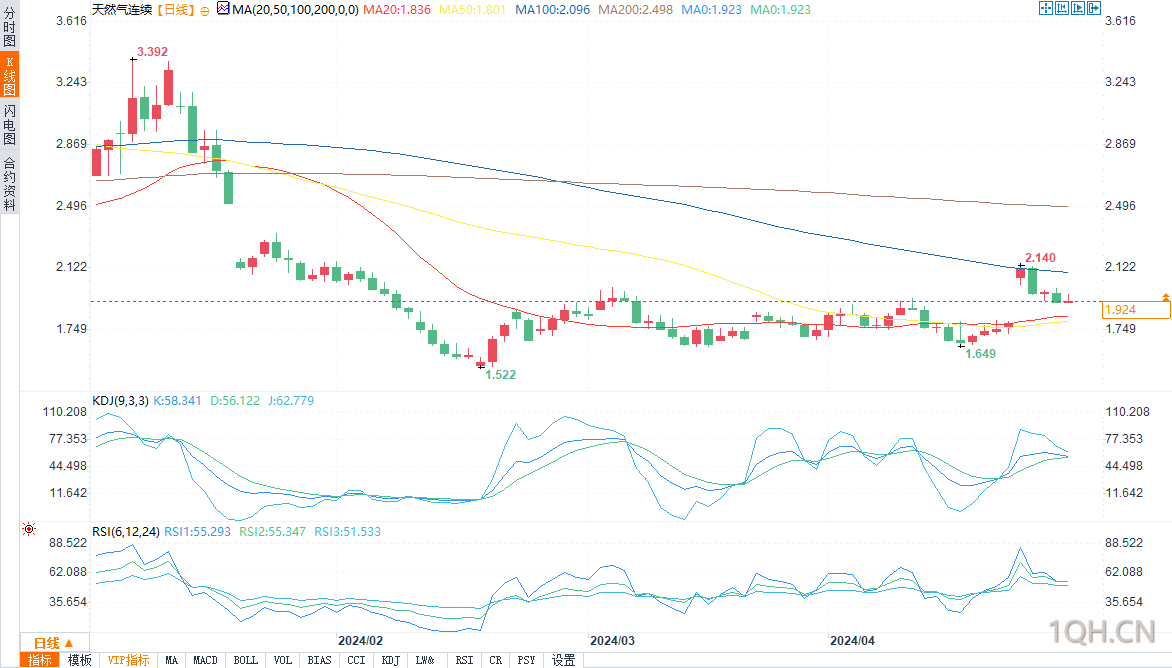The image size is (1172, 668).
Task: Click the jump-to-chart-start axis icon
Action: coord(1061,8)
